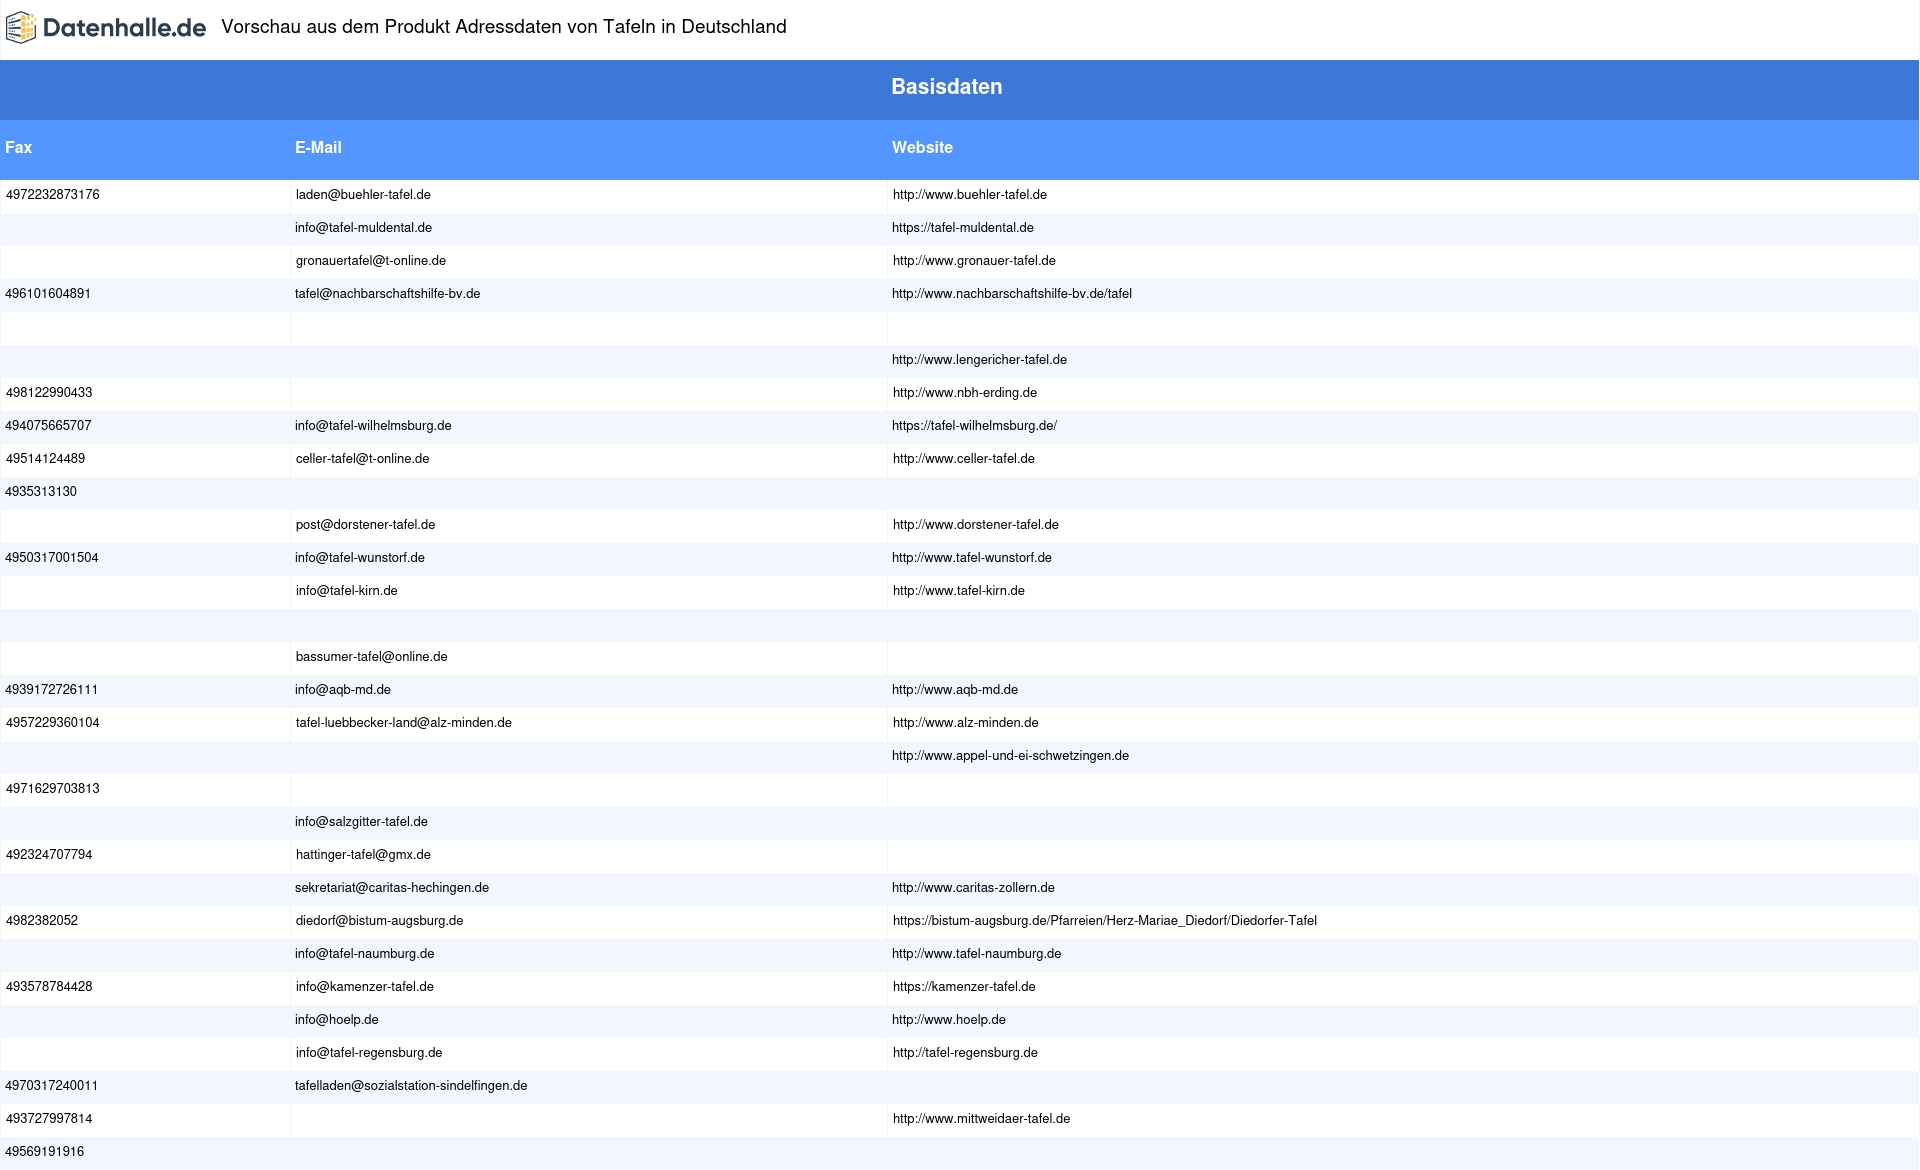
Task: Click email post@dorstener-tafel.de
Action: tap(365, 525)
